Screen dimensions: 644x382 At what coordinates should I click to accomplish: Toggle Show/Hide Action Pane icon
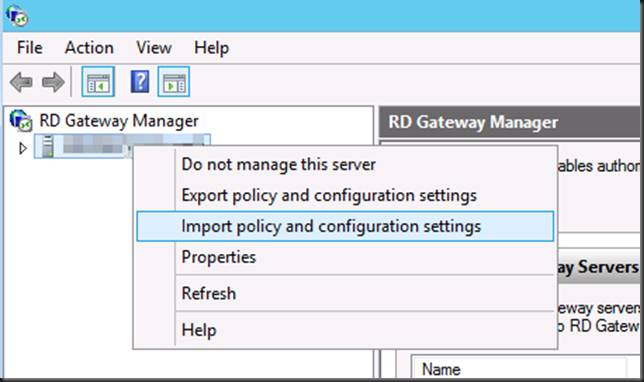174,82
